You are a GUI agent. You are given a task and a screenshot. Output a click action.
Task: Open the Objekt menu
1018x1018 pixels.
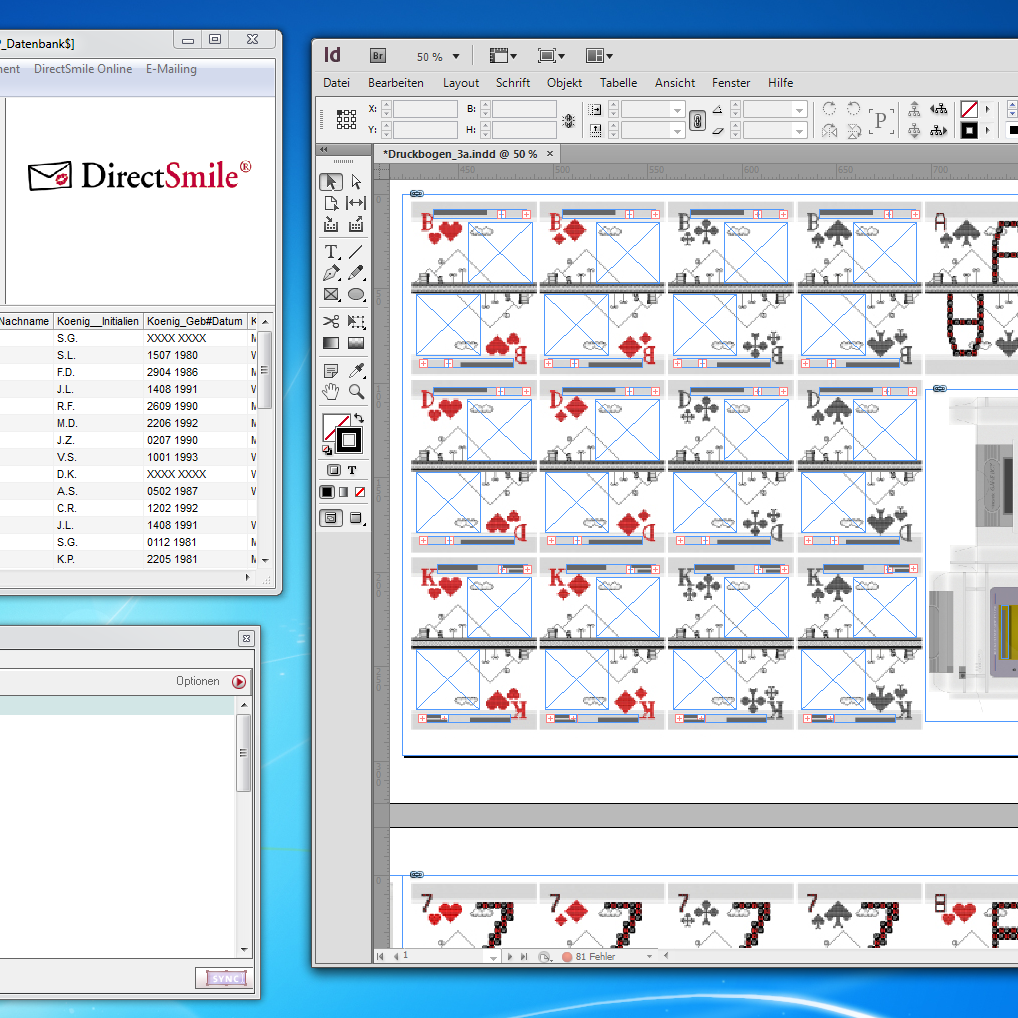564,83
